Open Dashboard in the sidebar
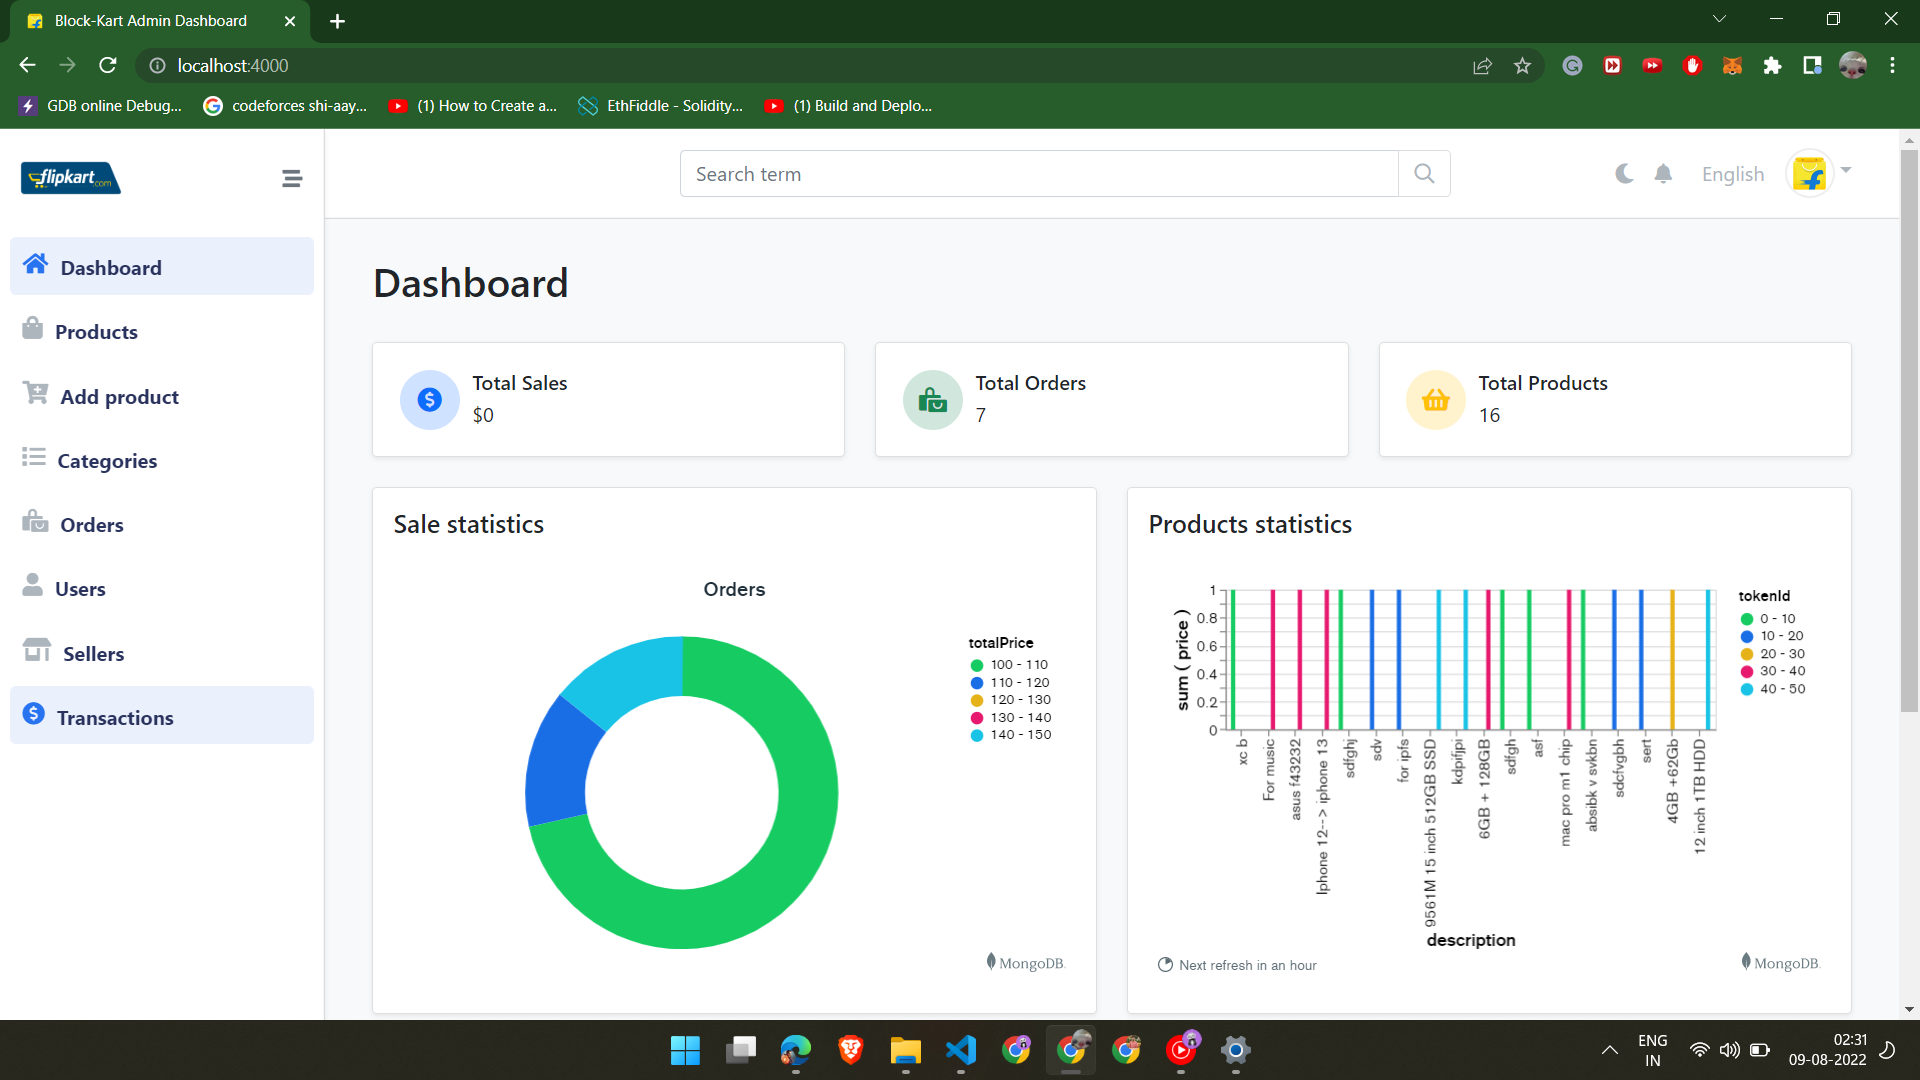 point(162,267)
